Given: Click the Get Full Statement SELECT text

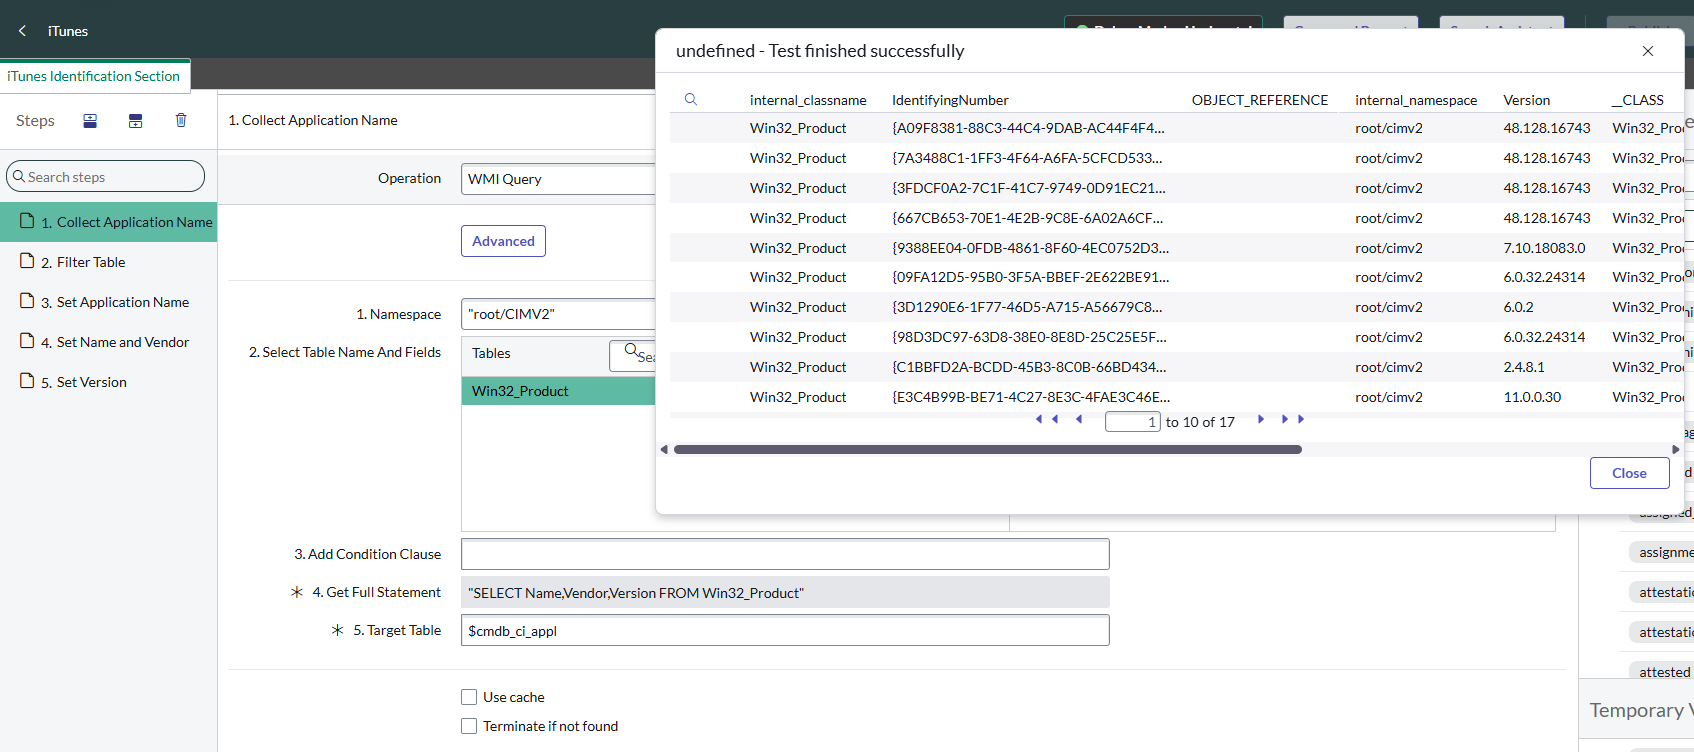Looking at the screenshot, I should click(x=636, y=593).
